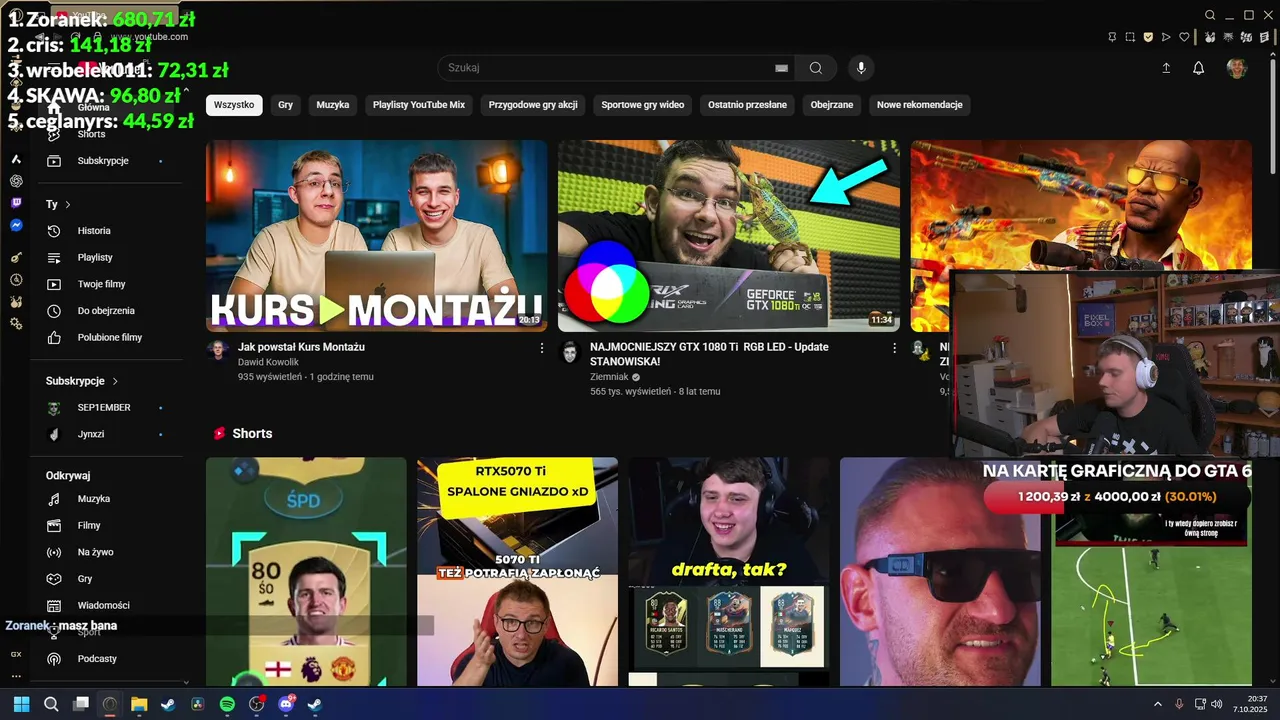Click the GX icon in the sidebar
Viewport: 1280px width, 720px height.
point(16,654)
